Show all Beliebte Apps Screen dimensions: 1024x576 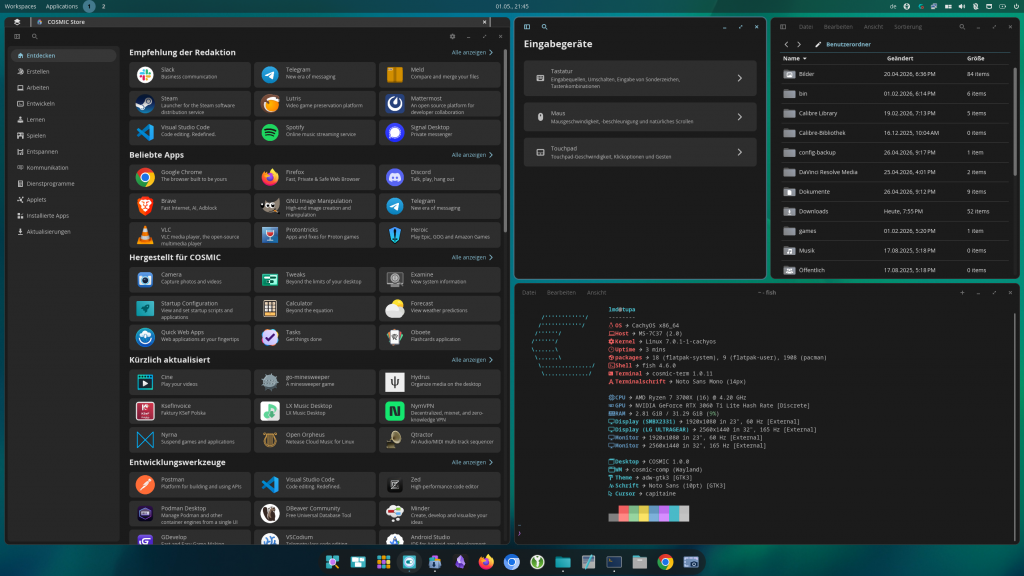coord(472,155)
